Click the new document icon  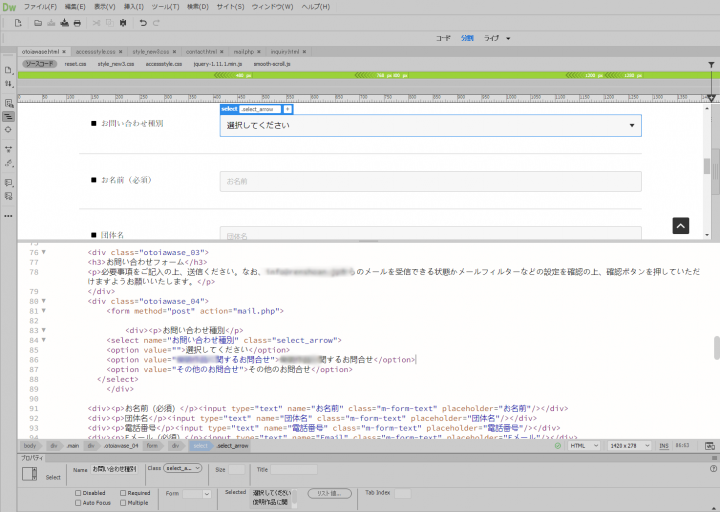coord(18,23)
